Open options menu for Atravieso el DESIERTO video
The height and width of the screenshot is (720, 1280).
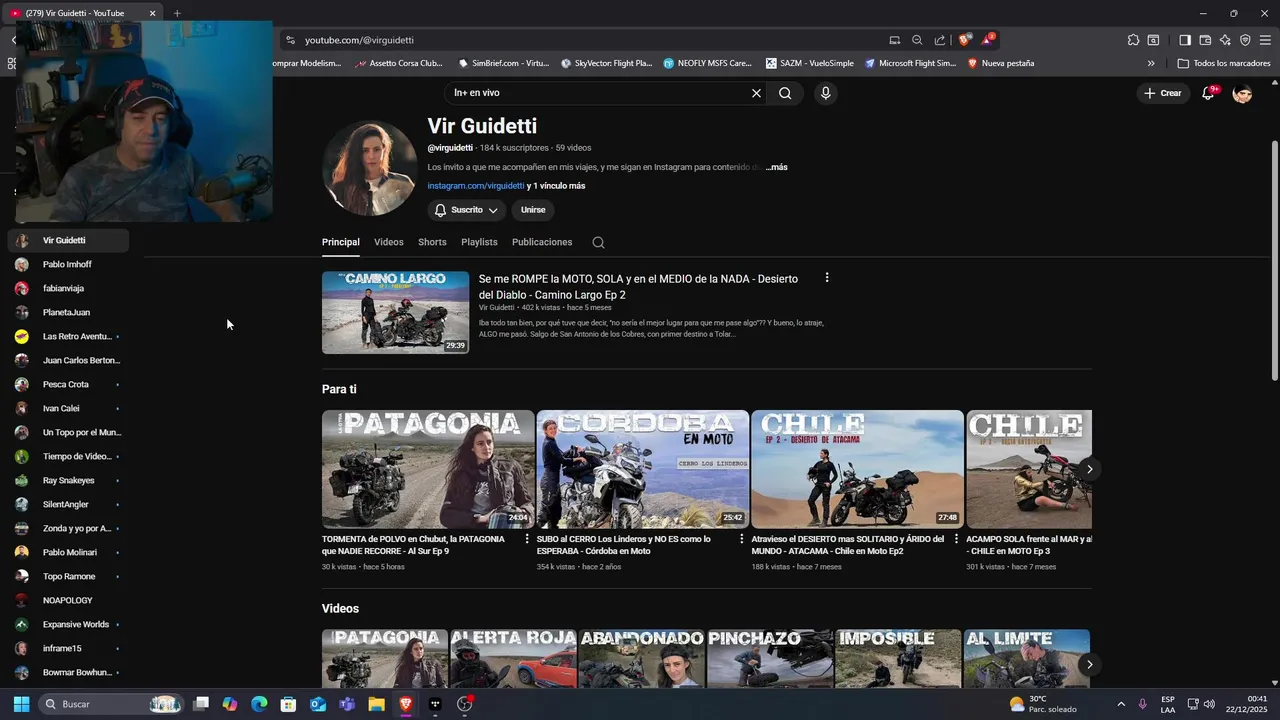[x=956, y=539]
